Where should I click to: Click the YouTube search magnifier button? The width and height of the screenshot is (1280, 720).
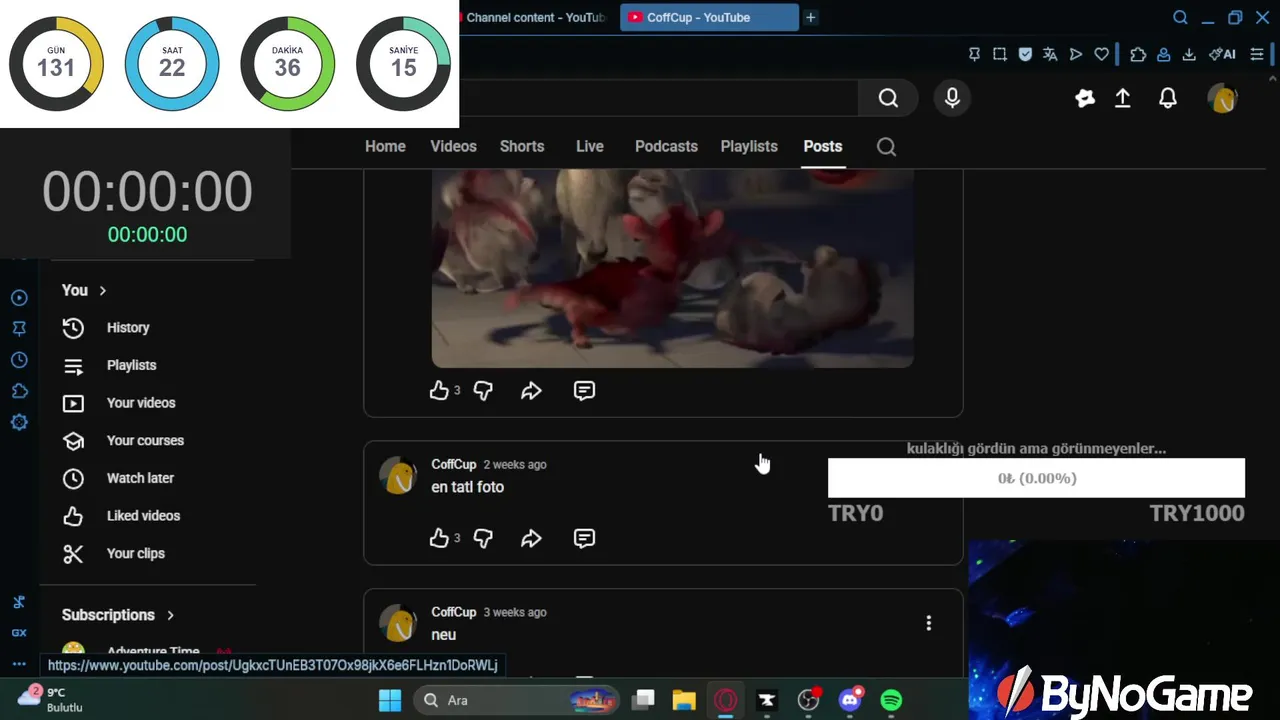(888, 98)
